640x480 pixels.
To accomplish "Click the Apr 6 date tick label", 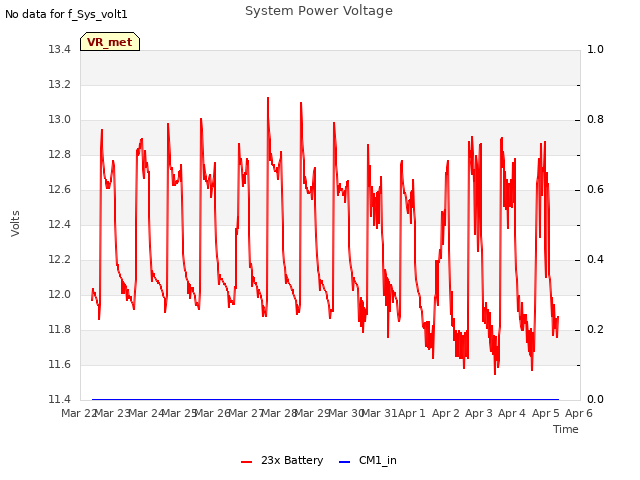I will tap(579, 413).
